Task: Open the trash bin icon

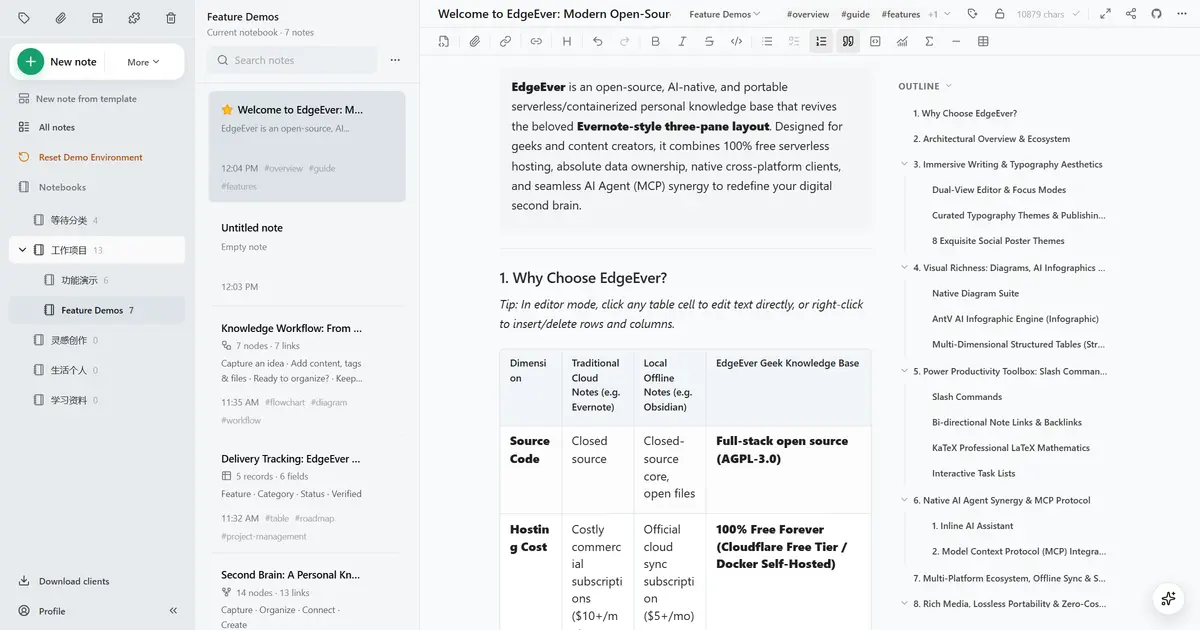Action: coord(171,18)
